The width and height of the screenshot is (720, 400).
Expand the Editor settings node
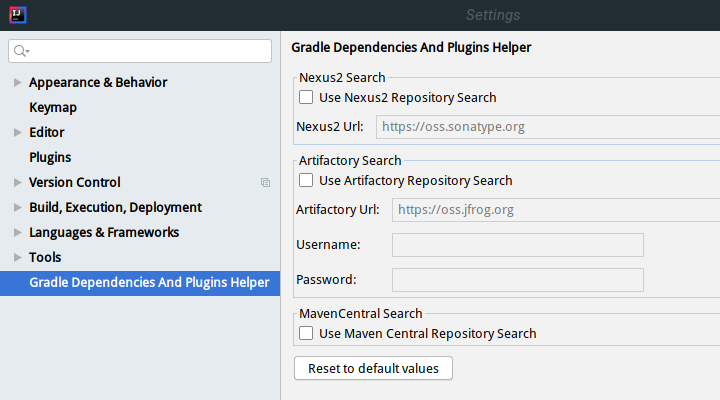17,133
